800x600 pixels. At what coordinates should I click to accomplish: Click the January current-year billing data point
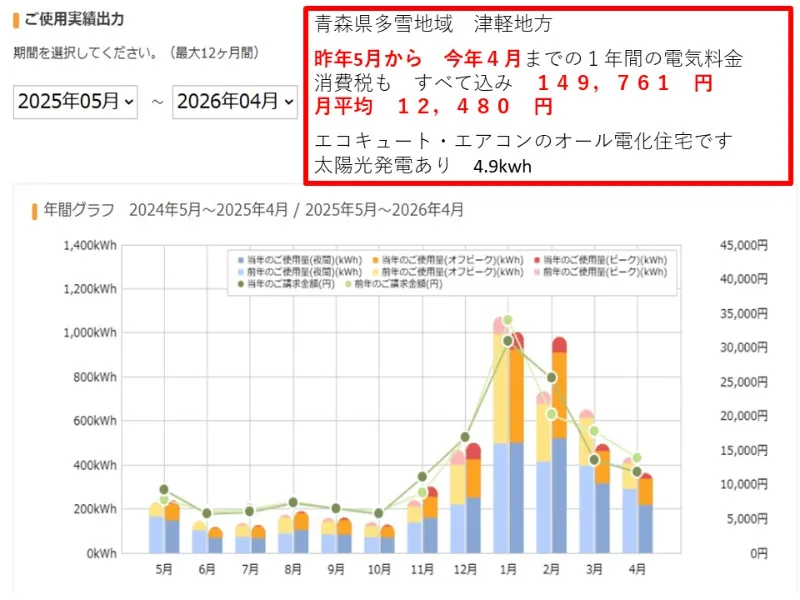pos(508,341)
